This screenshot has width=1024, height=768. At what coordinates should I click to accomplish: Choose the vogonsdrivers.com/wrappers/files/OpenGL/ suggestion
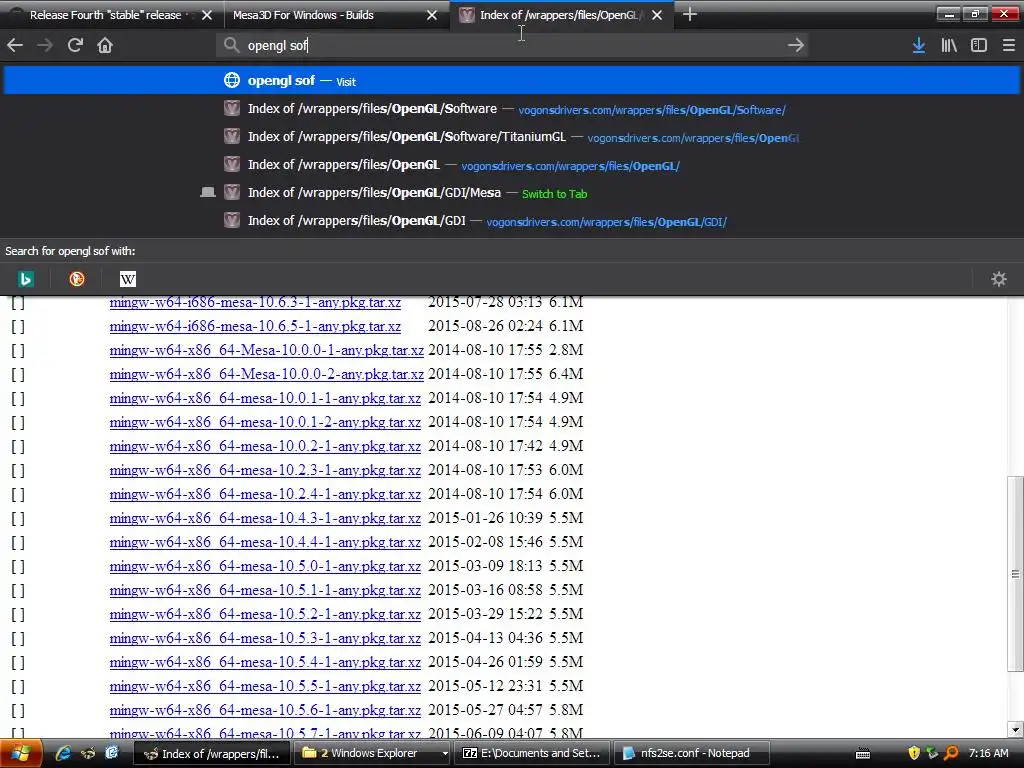coord(512,165)
